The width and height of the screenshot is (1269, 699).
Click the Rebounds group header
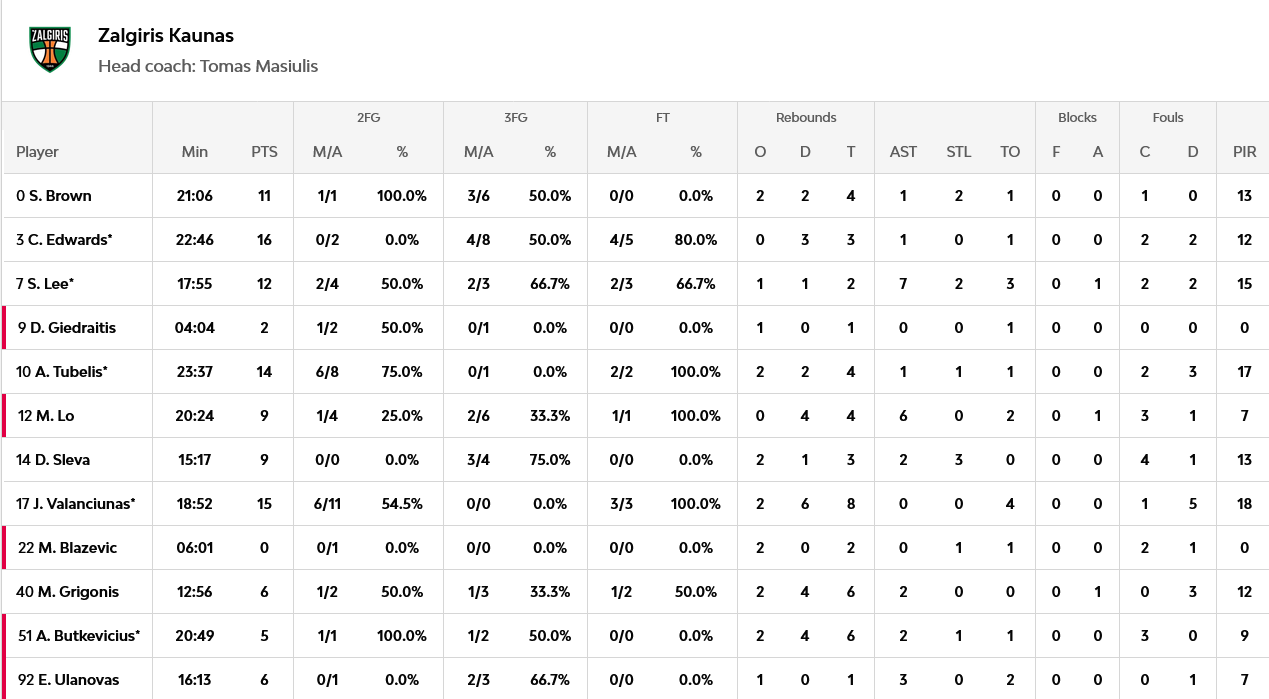(806, 117)
